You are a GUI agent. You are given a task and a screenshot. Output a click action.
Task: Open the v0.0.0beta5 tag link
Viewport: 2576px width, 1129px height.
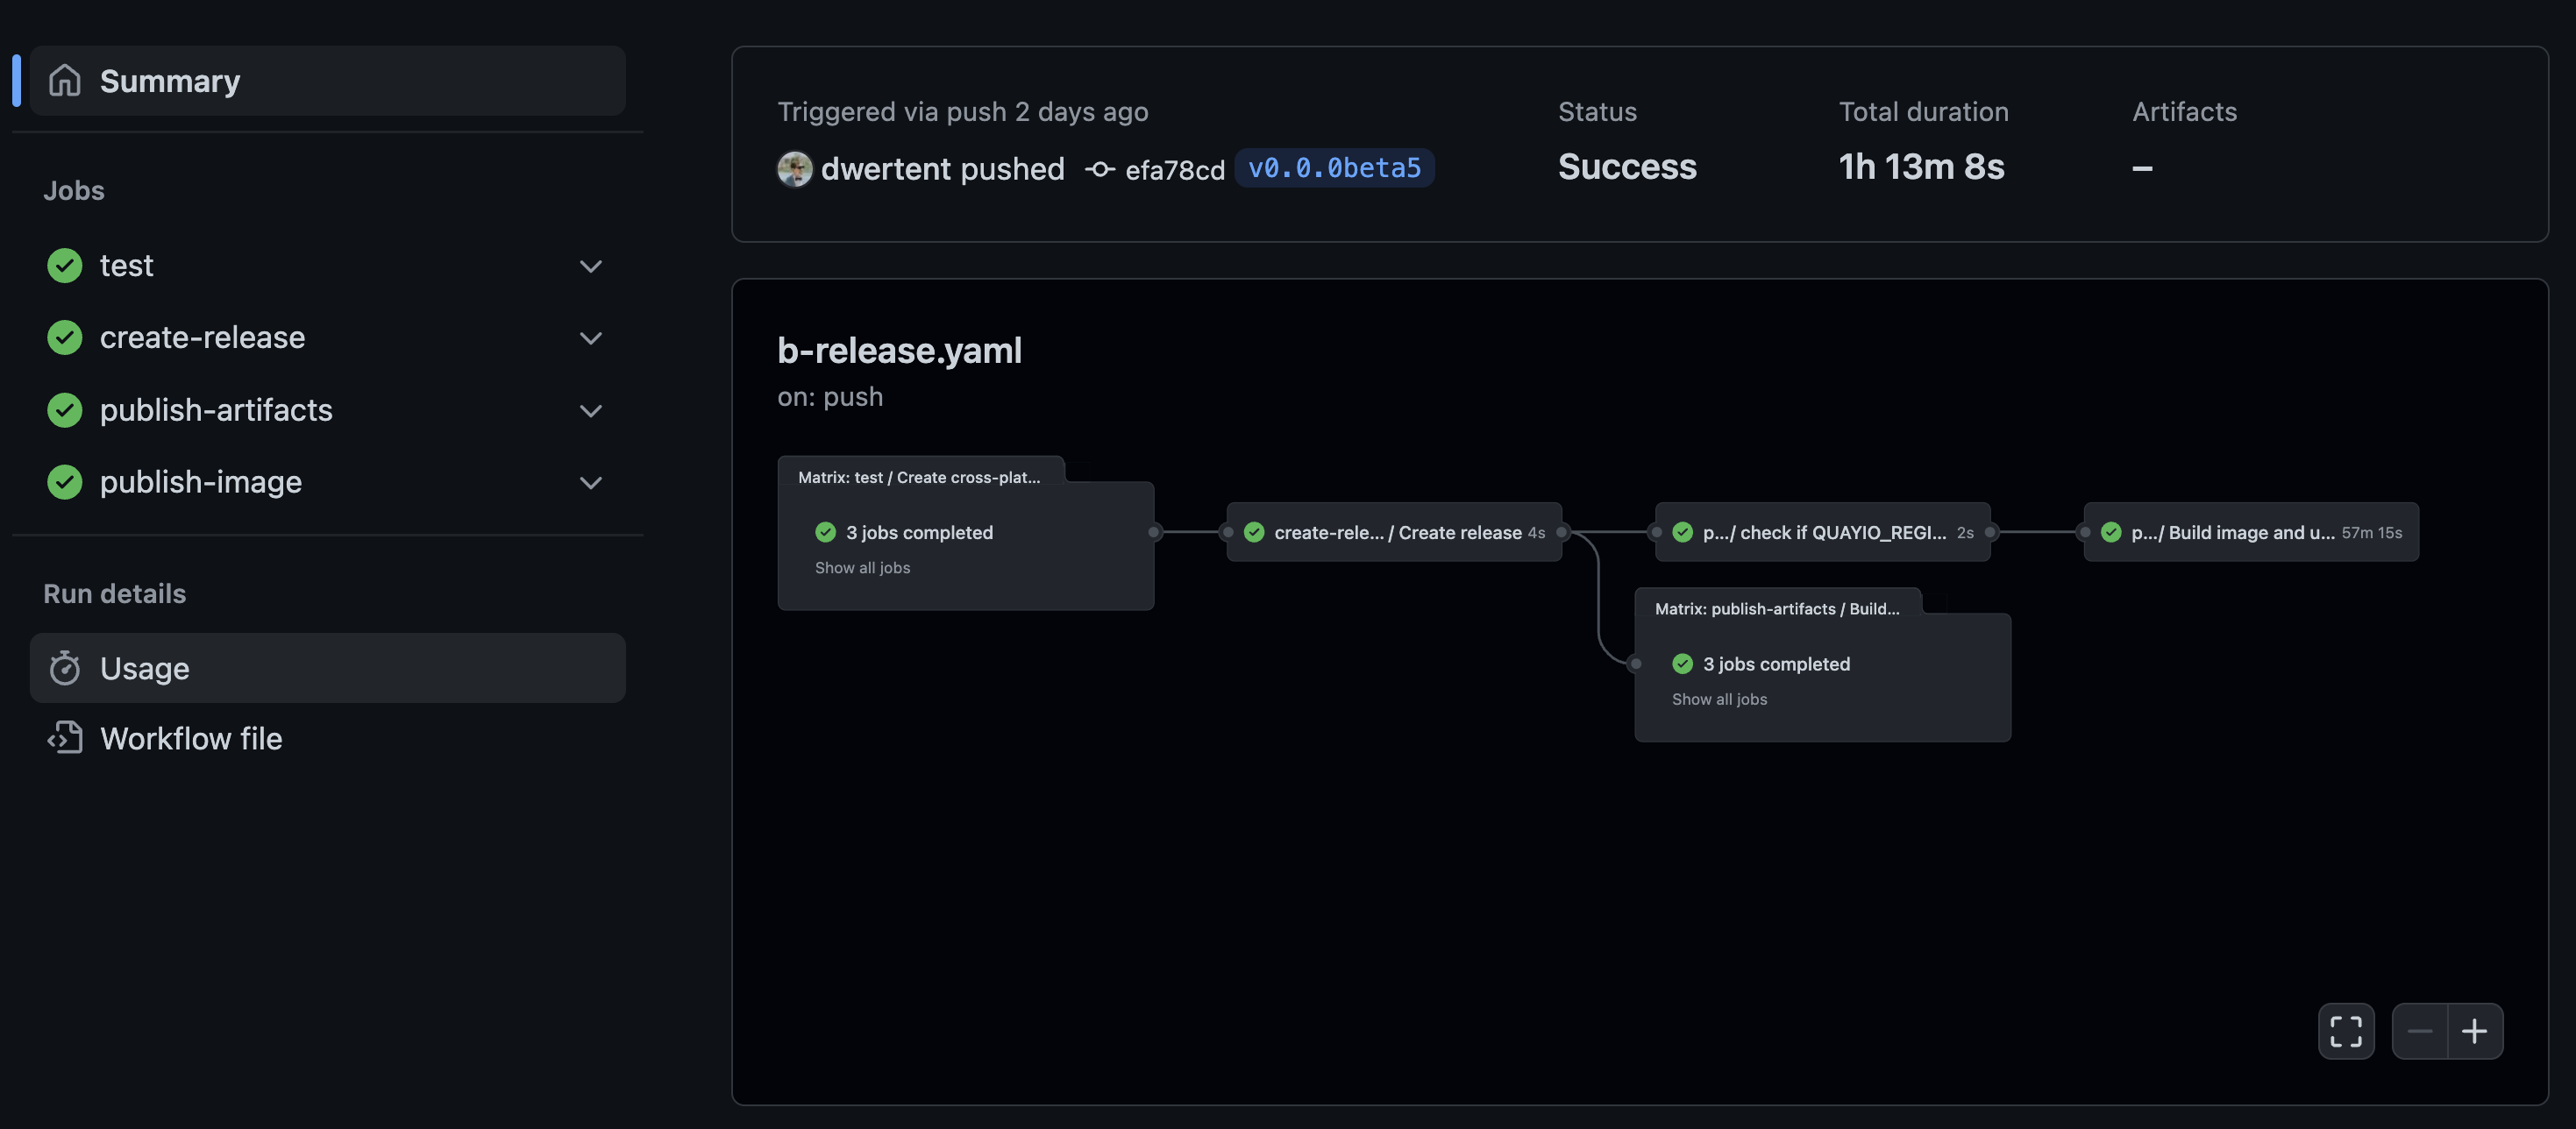tap(1334, 168)
